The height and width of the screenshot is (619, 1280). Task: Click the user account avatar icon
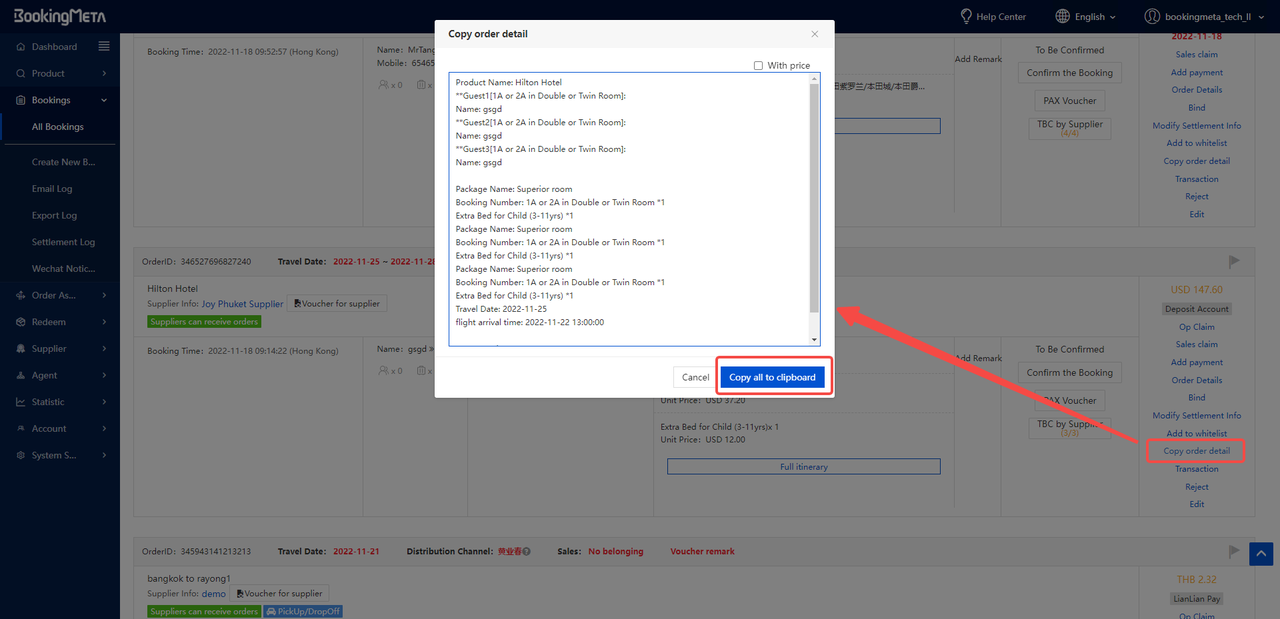1152,16
